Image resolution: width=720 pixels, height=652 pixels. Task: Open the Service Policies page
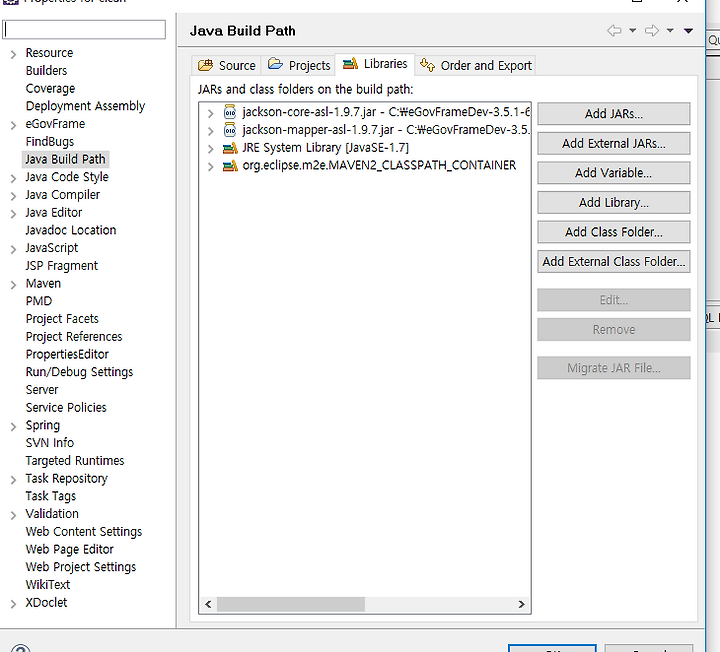tap(66, 407)
